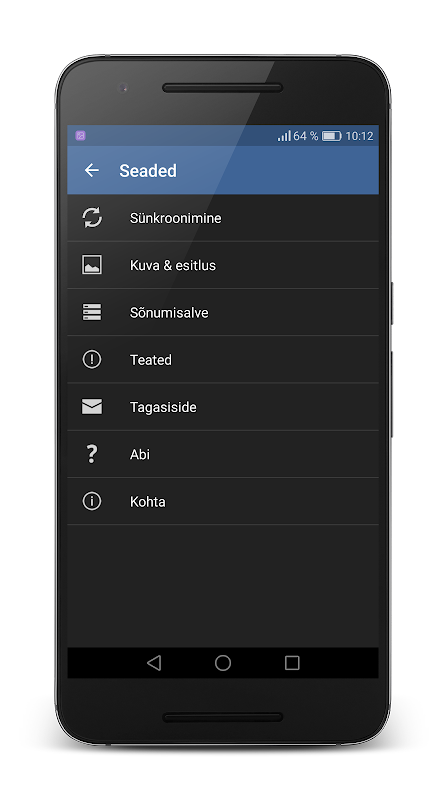Tap the Android back triangle button
Screen dimensions: 448x800
[x=154, y=663]
